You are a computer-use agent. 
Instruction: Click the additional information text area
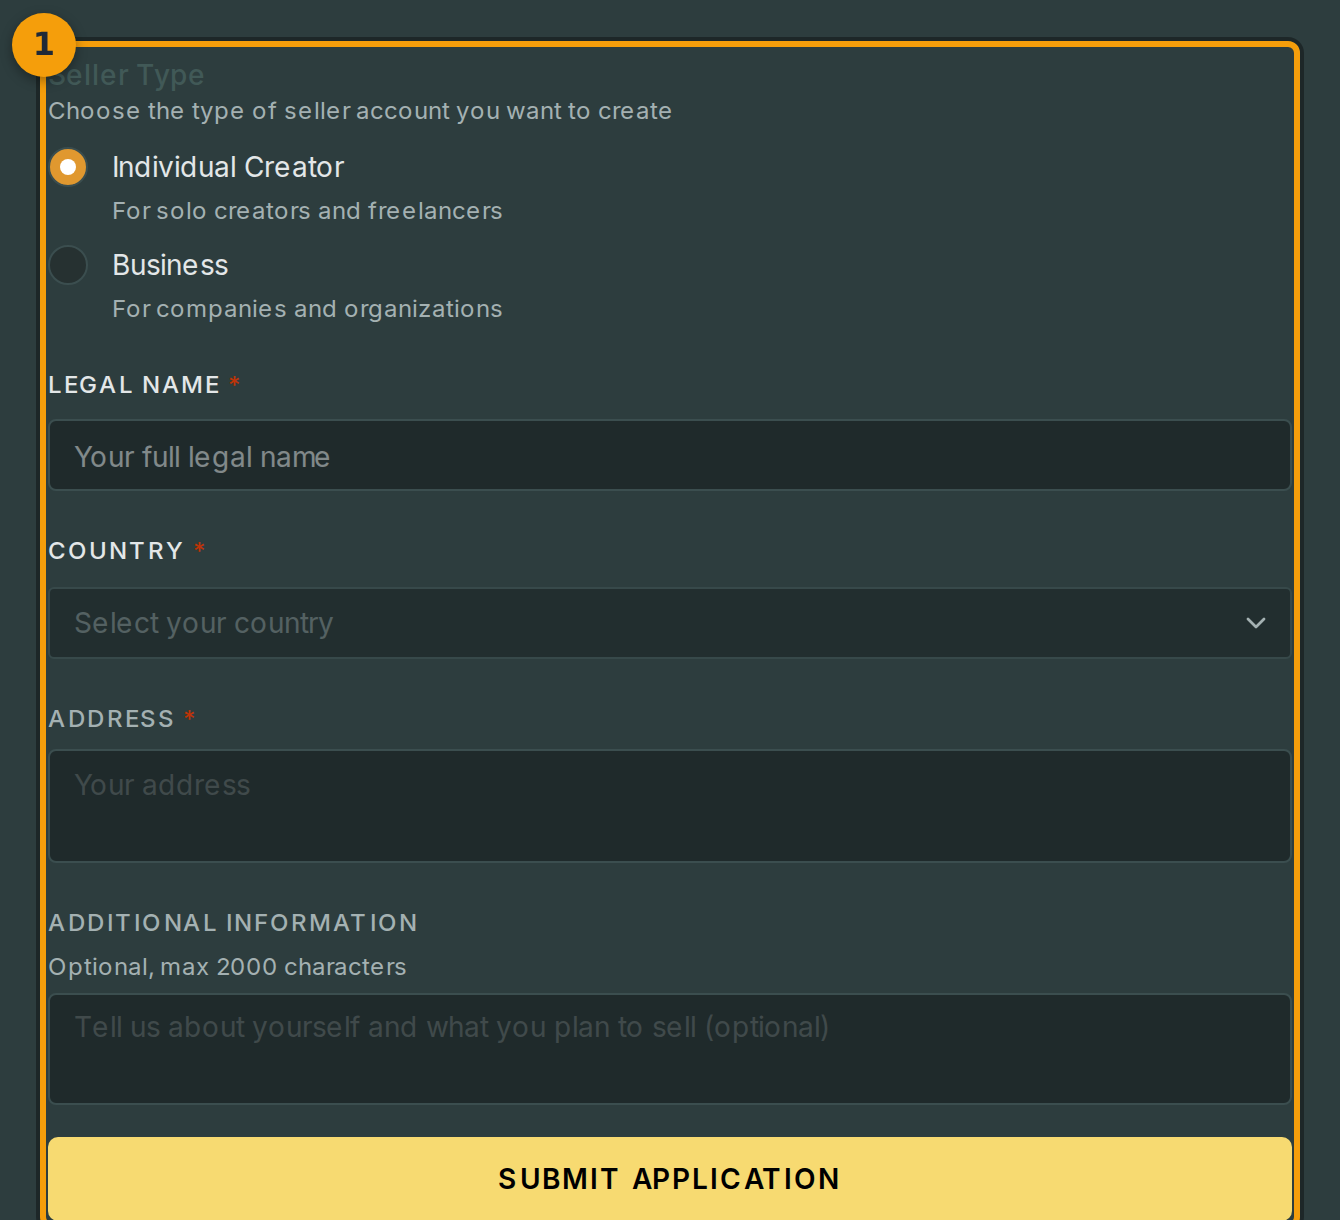click(x=670, y=1049)
